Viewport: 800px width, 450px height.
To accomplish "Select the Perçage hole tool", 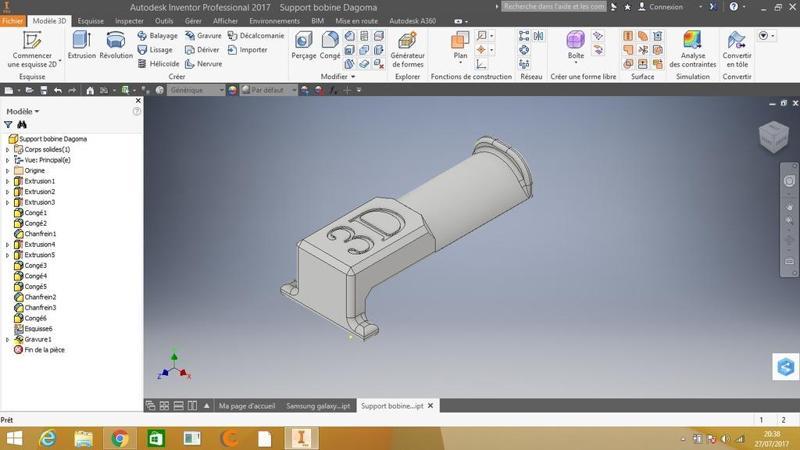I will coord(304,45).
